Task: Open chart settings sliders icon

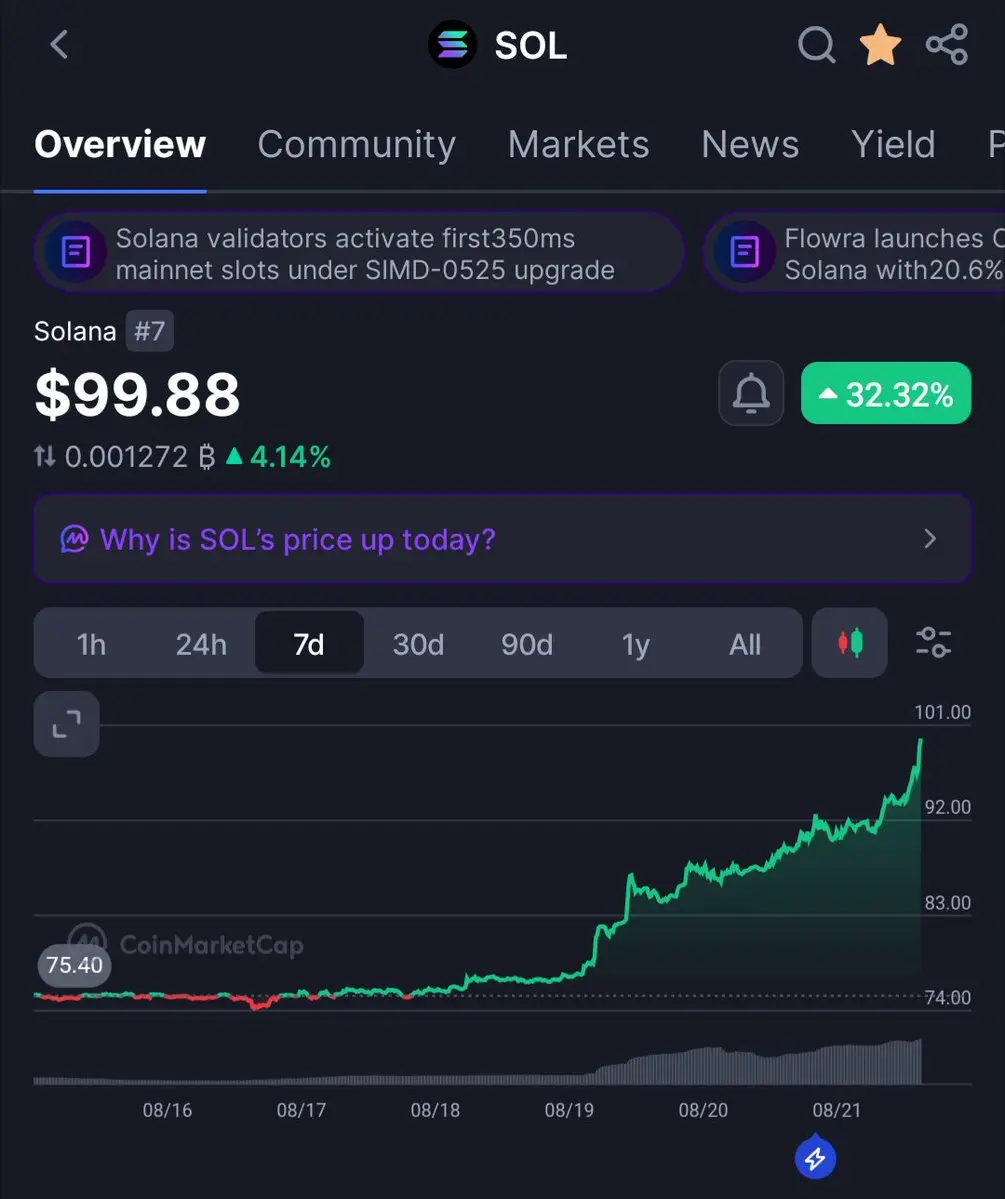Action: coord(933,643)
